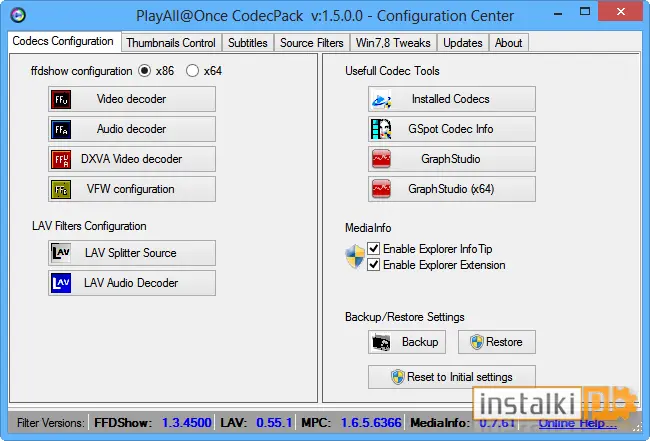Viewport: 650px width, 441px height.
Task: Click the FFDShow version 1.3.4500 value
Action: pyautogui.click(x=187, y=423)
